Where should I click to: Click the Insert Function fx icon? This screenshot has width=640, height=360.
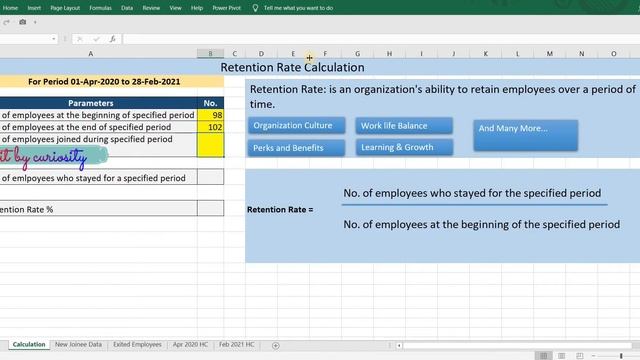[x=112, y=39]
